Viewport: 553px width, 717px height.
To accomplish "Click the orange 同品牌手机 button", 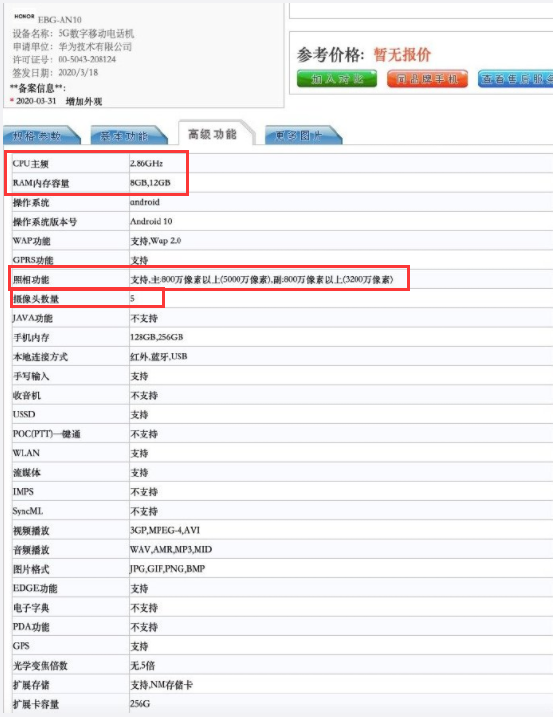I will [427, 79].
